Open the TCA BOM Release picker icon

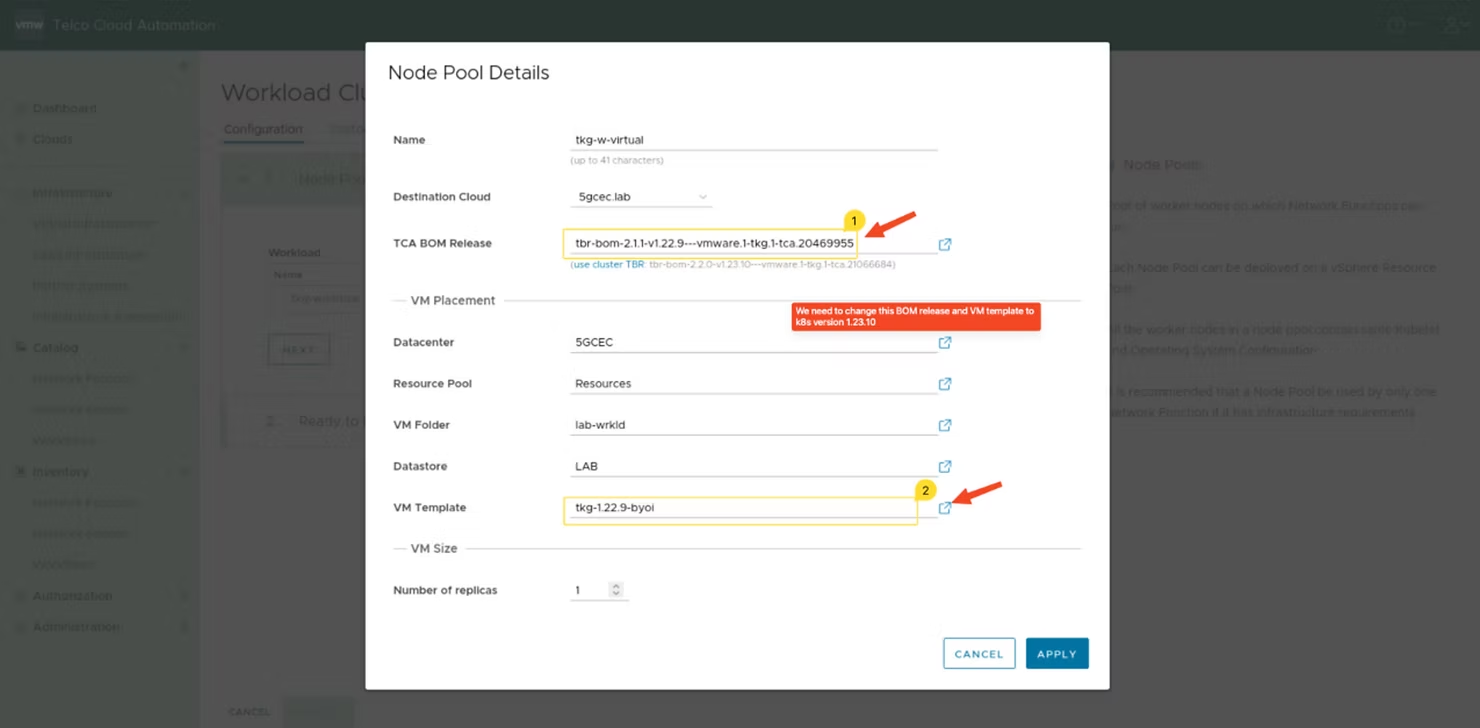coord(944,243)
